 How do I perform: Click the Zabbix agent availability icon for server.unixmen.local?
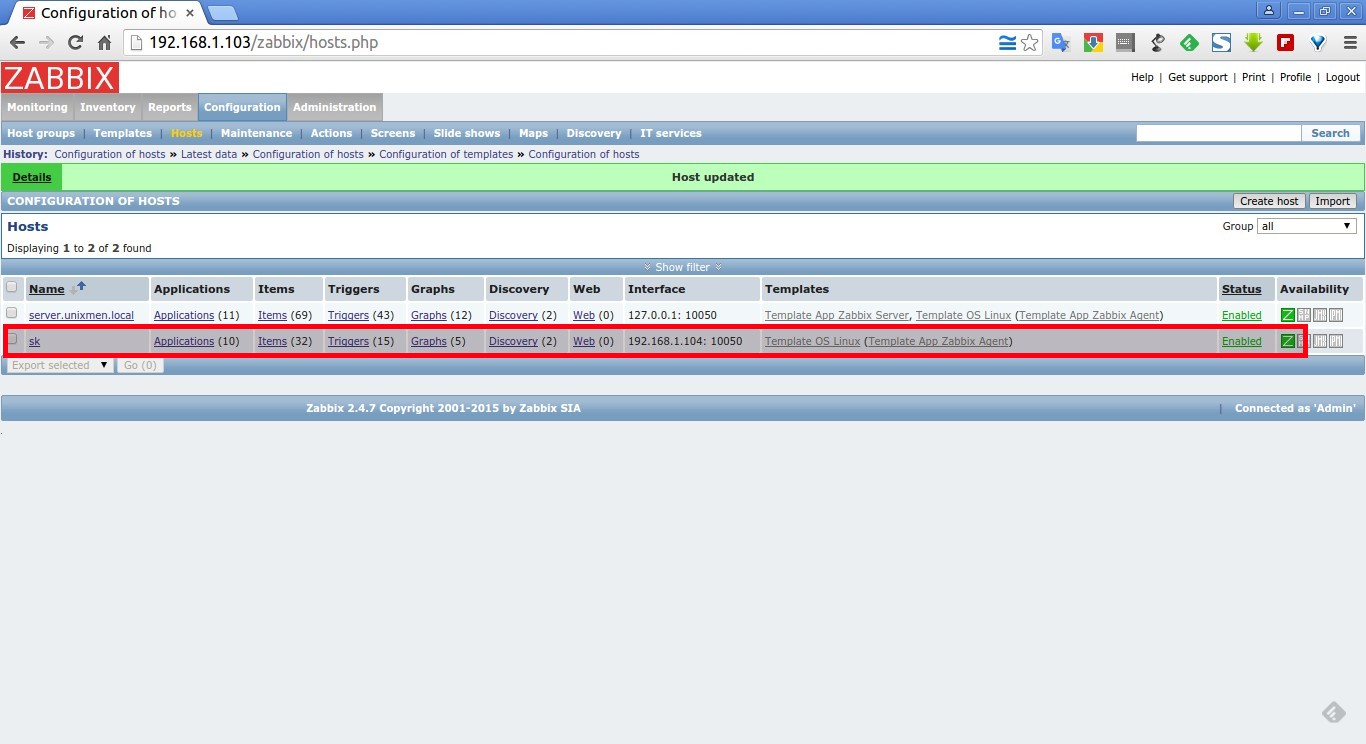tap(1287, 315)
